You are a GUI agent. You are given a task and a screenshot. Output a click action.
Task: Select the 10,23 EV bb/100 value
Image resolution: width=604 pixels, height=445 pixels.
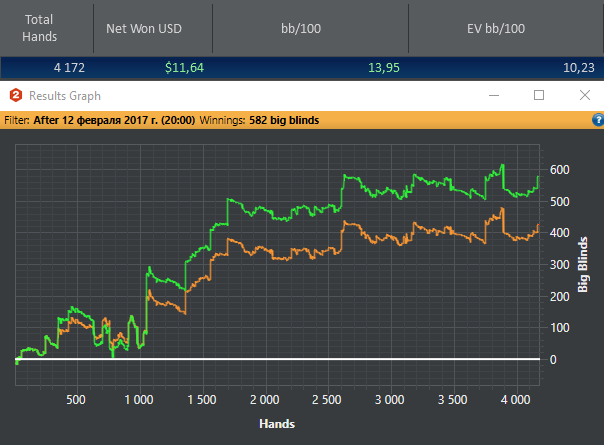(x=579, y=68)
